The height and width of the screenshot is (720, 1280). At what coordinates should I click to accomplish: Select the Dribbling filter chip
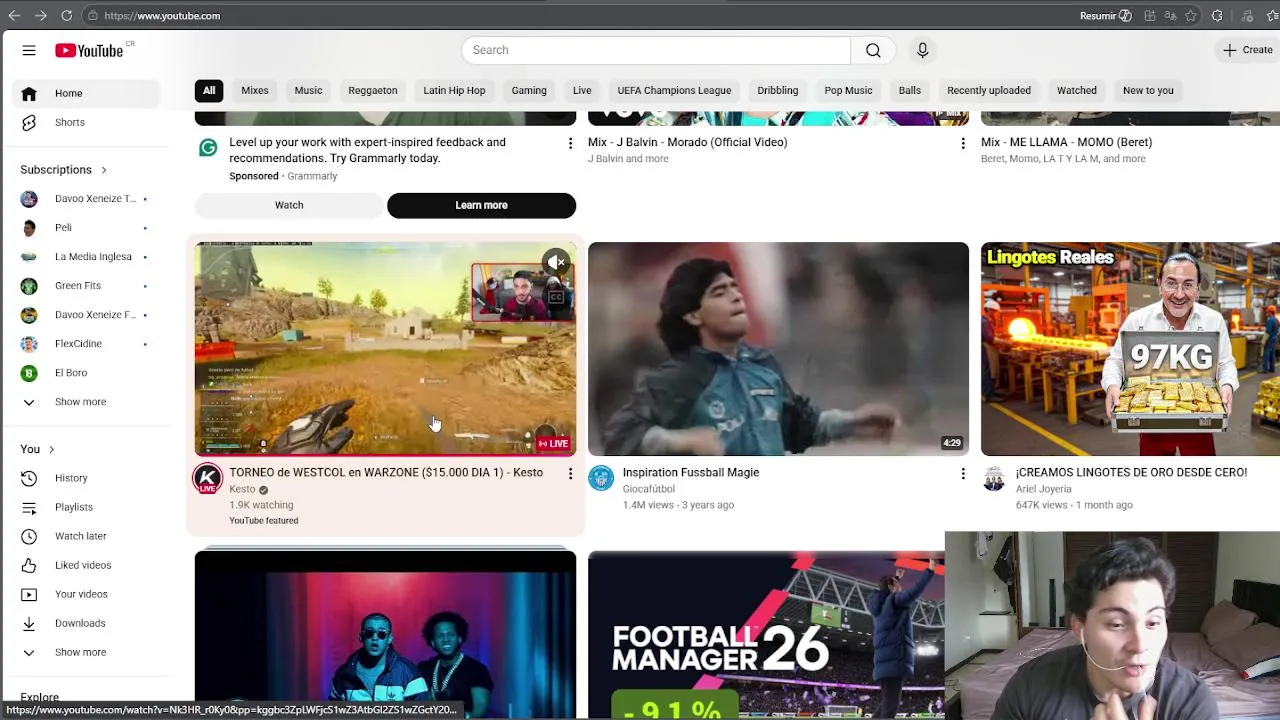click(x=777, y=90)
